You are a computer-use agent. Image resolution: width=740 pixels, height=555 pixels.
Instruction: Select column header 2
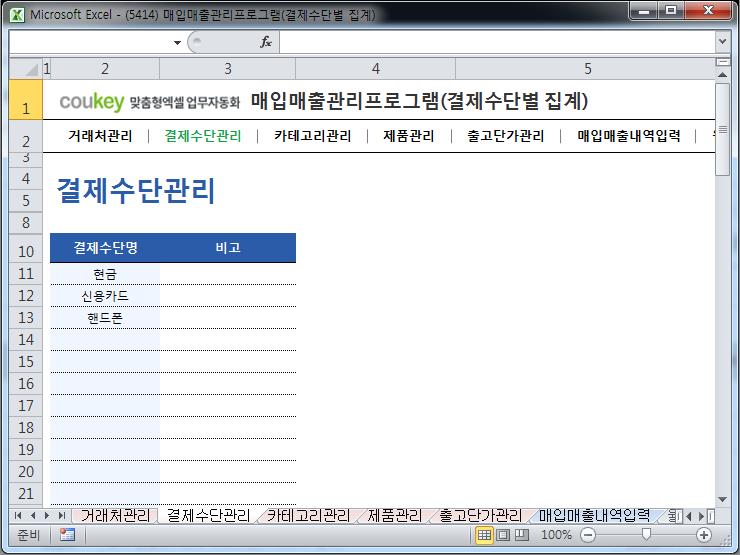tap(105, 69)
